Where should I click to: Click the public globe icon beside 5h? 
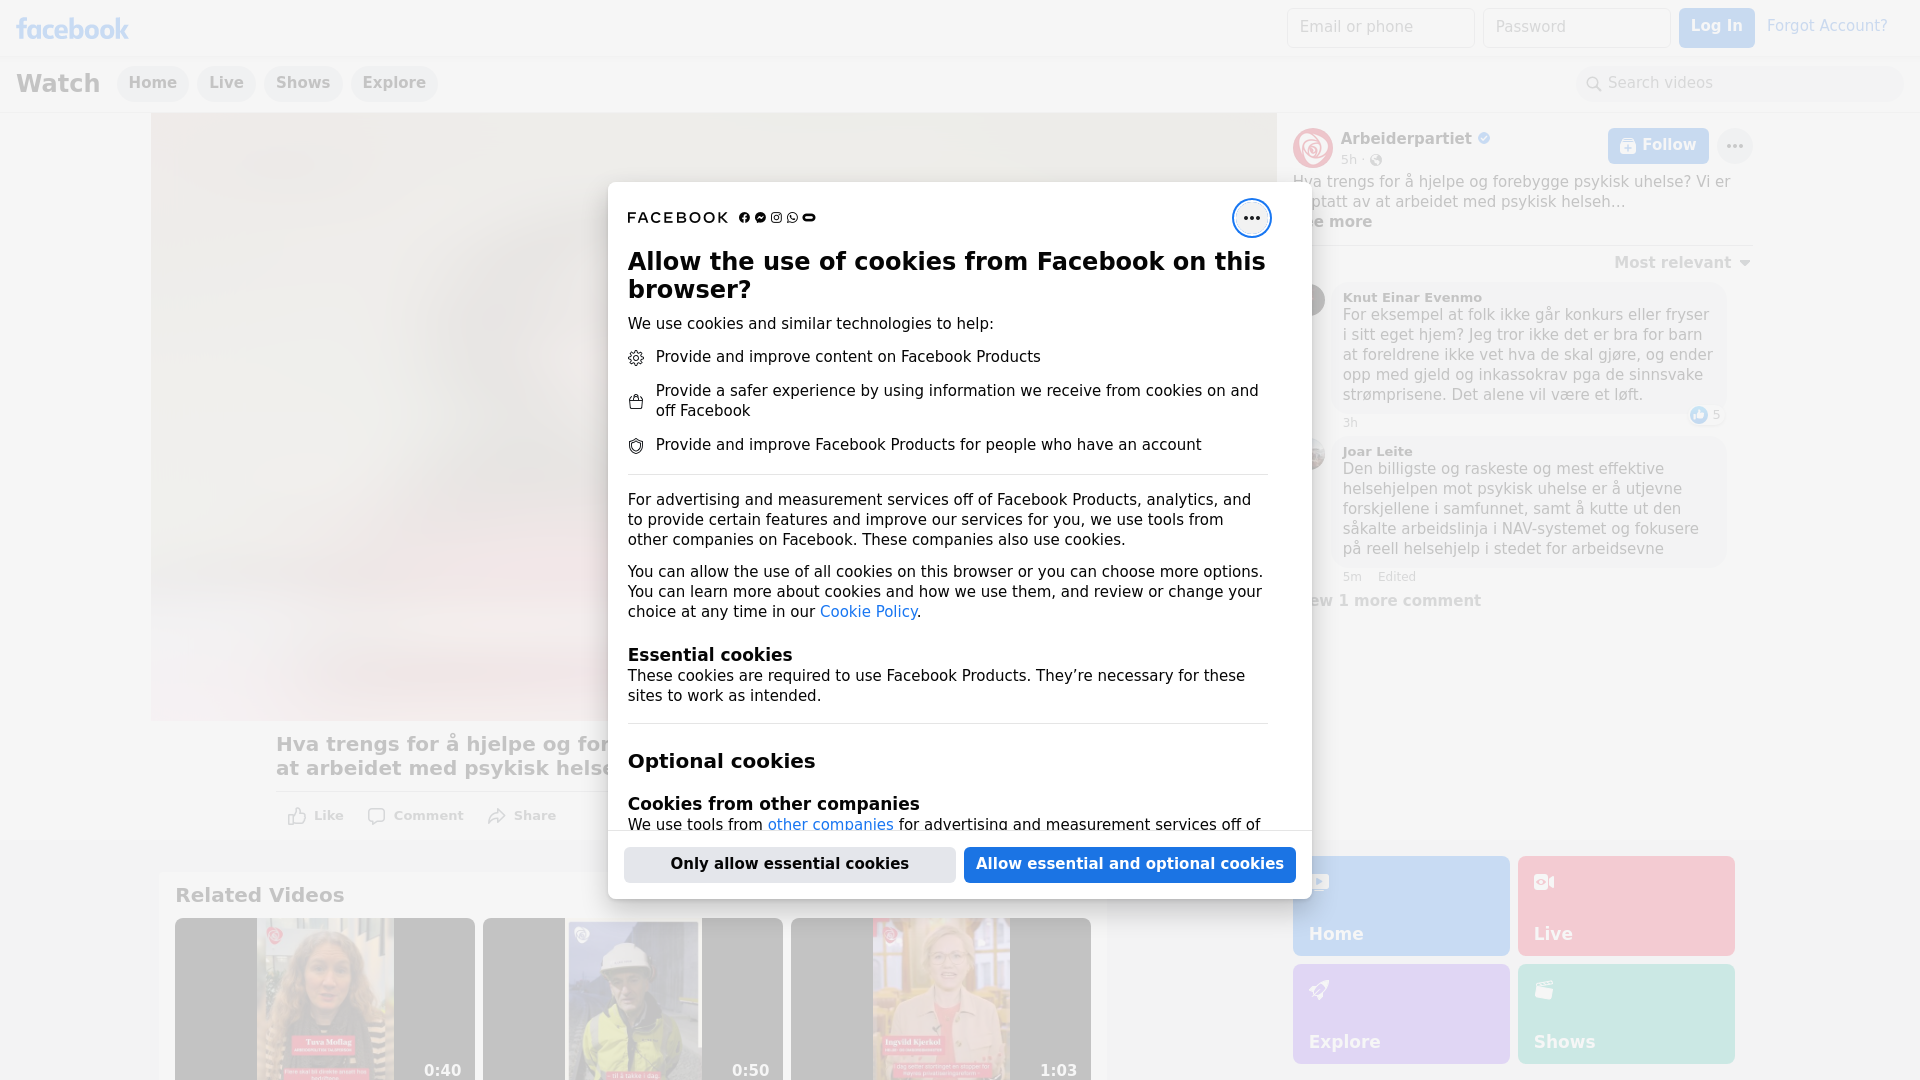(x=1376, y=160)
